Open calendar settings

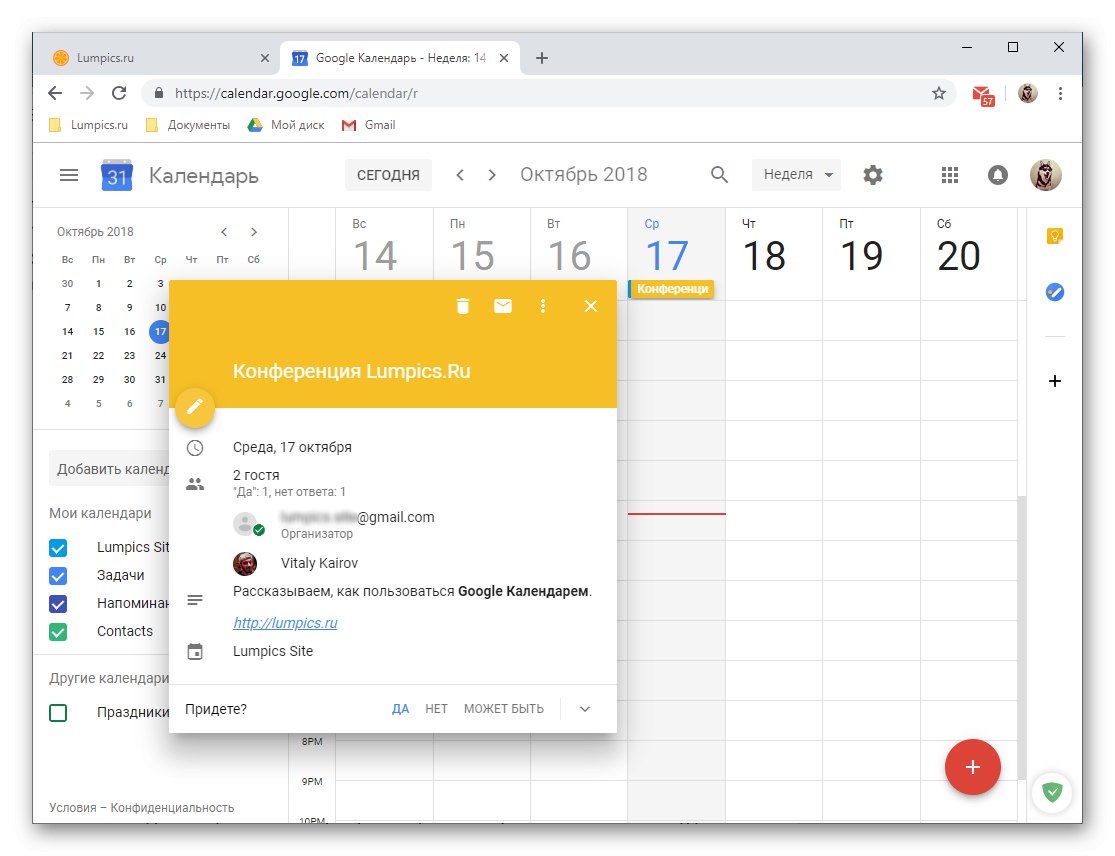pyautogui.click(x=872, y=174)
